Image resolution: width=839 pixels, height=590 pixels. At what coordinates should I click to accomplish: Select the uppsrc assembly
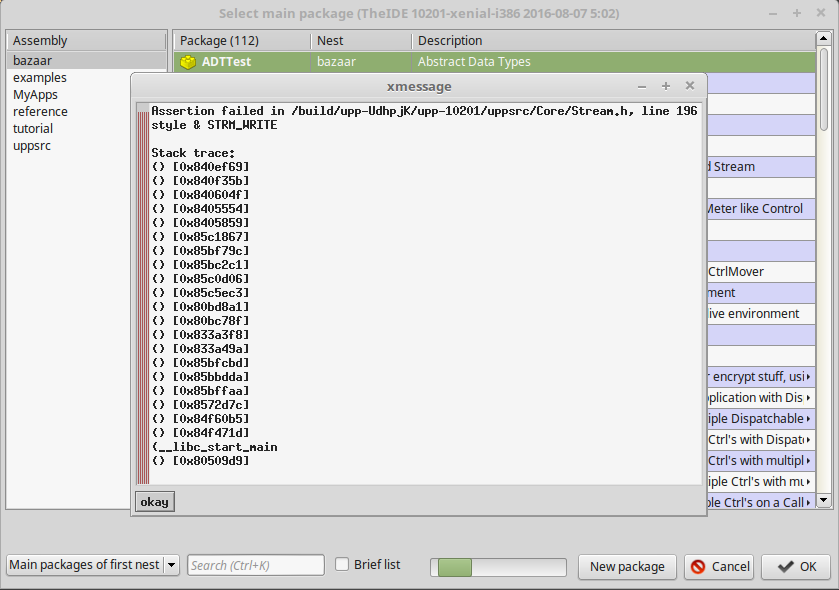[32, 146]
